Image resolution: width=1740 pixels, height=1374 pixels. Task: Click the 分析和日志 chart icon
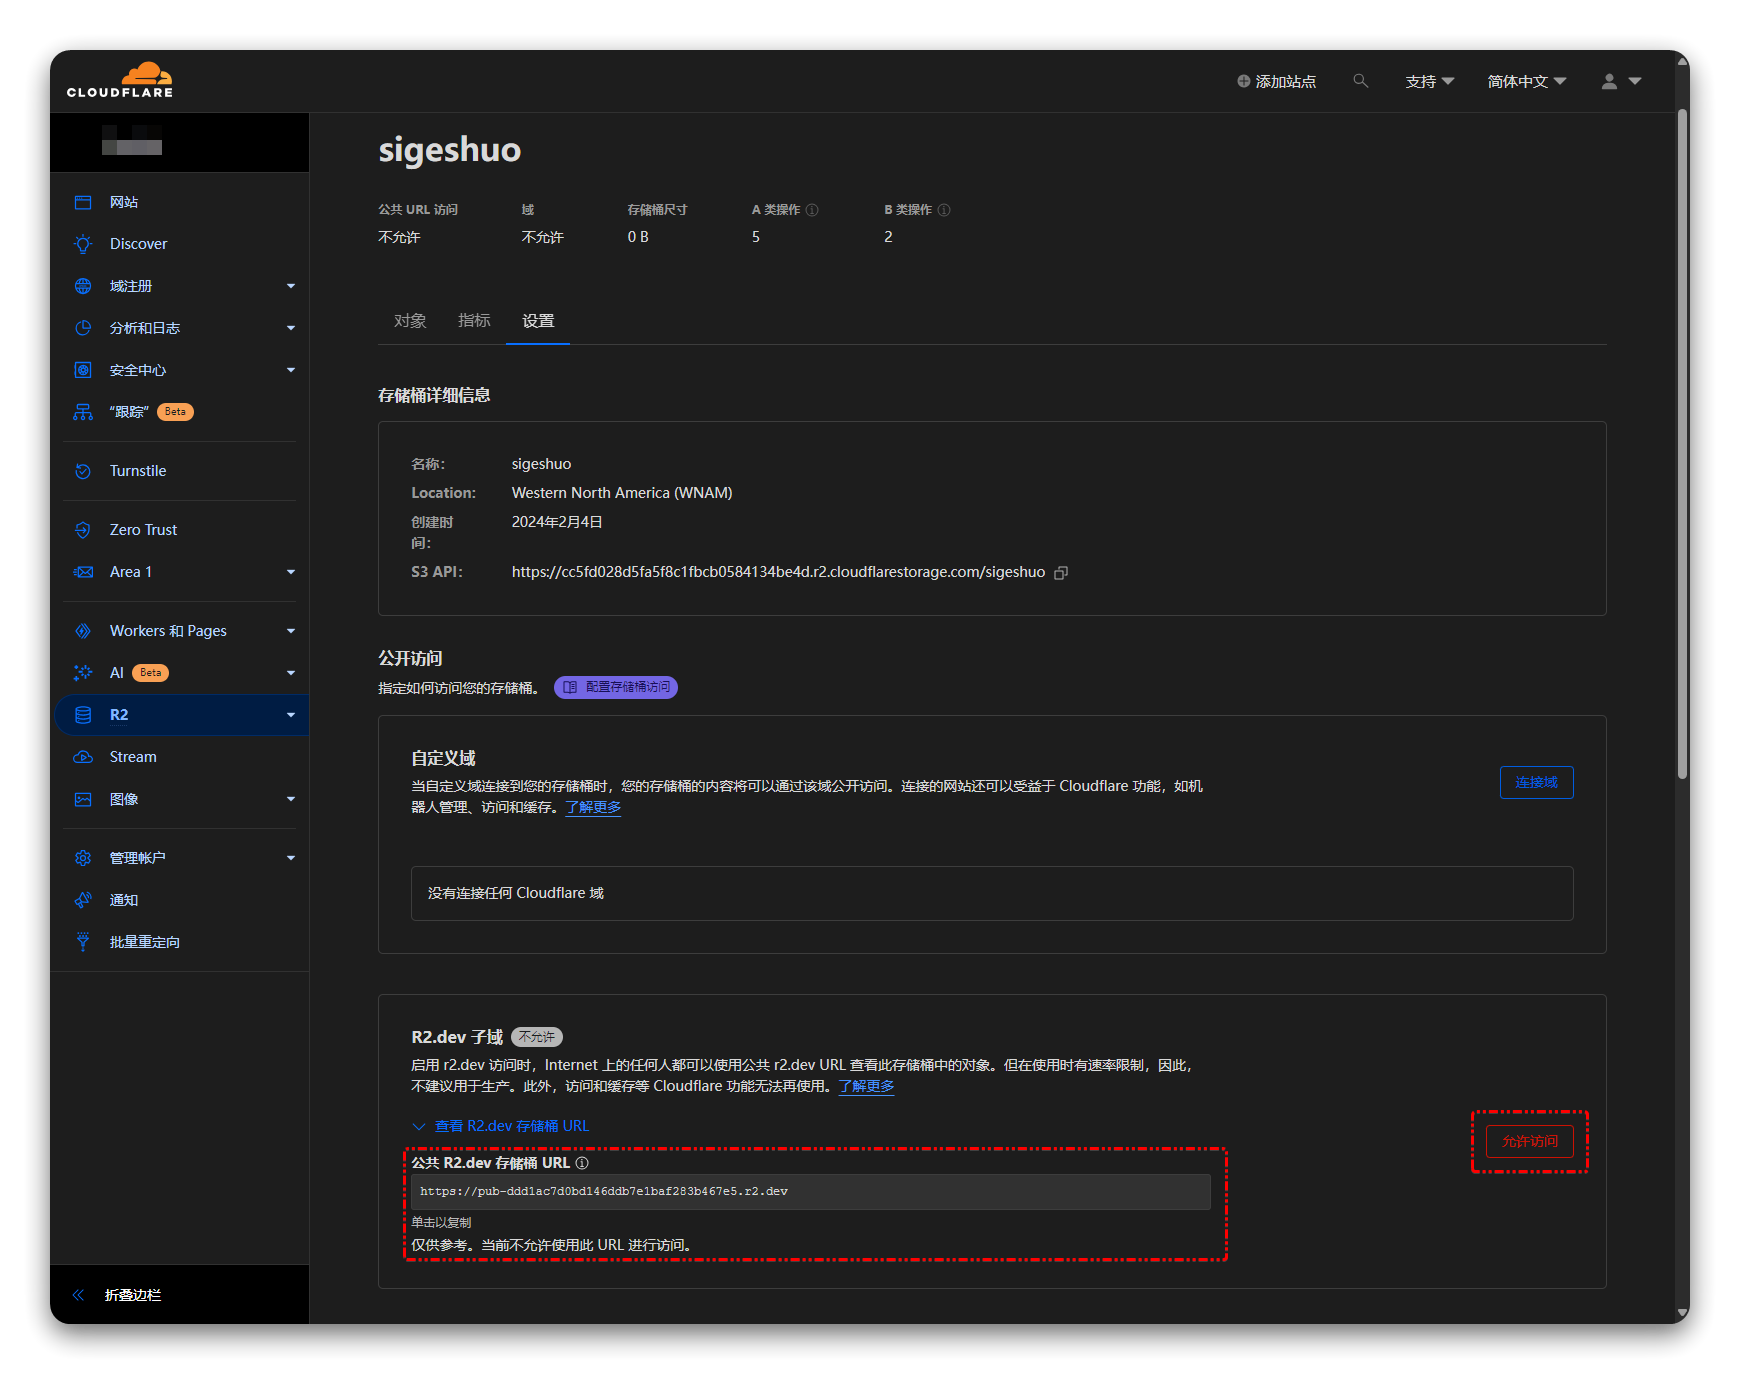pyautogui.click(x=83, y=328)
